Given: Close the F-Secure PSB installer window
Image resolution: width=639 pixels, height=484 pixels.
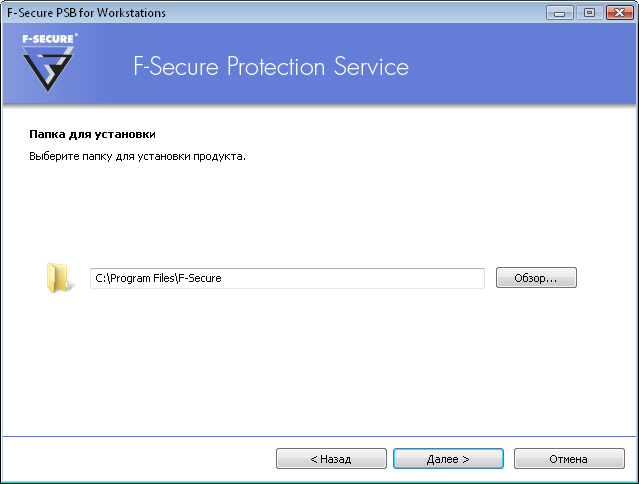Looking at the screenshot, I should pos(616,12).
